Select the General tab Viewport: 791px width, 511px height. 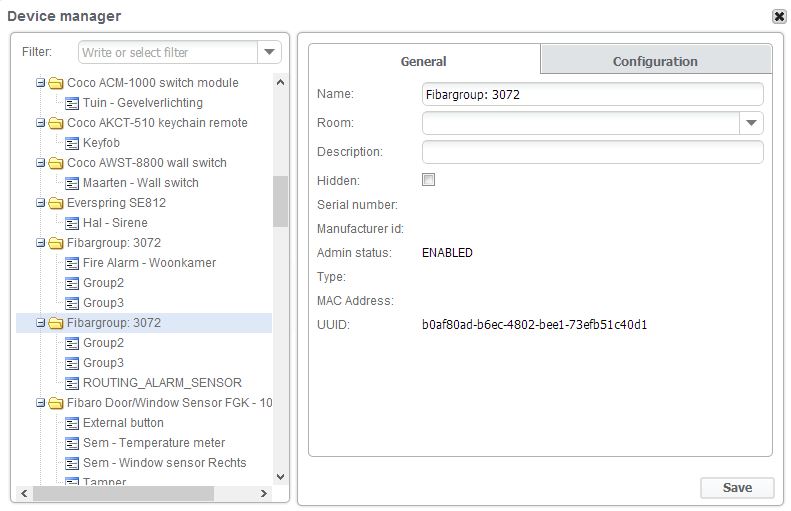423,61
